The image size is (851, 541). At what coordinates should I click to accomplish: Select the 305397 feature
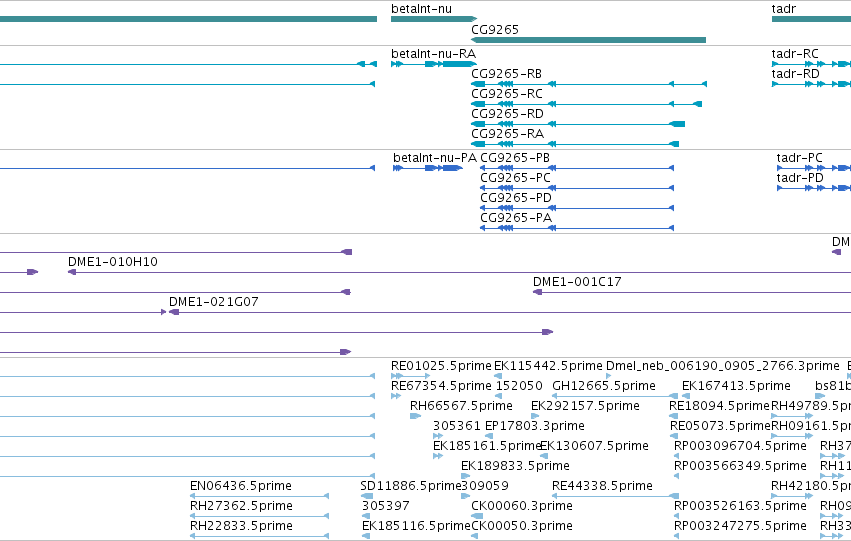367,516
